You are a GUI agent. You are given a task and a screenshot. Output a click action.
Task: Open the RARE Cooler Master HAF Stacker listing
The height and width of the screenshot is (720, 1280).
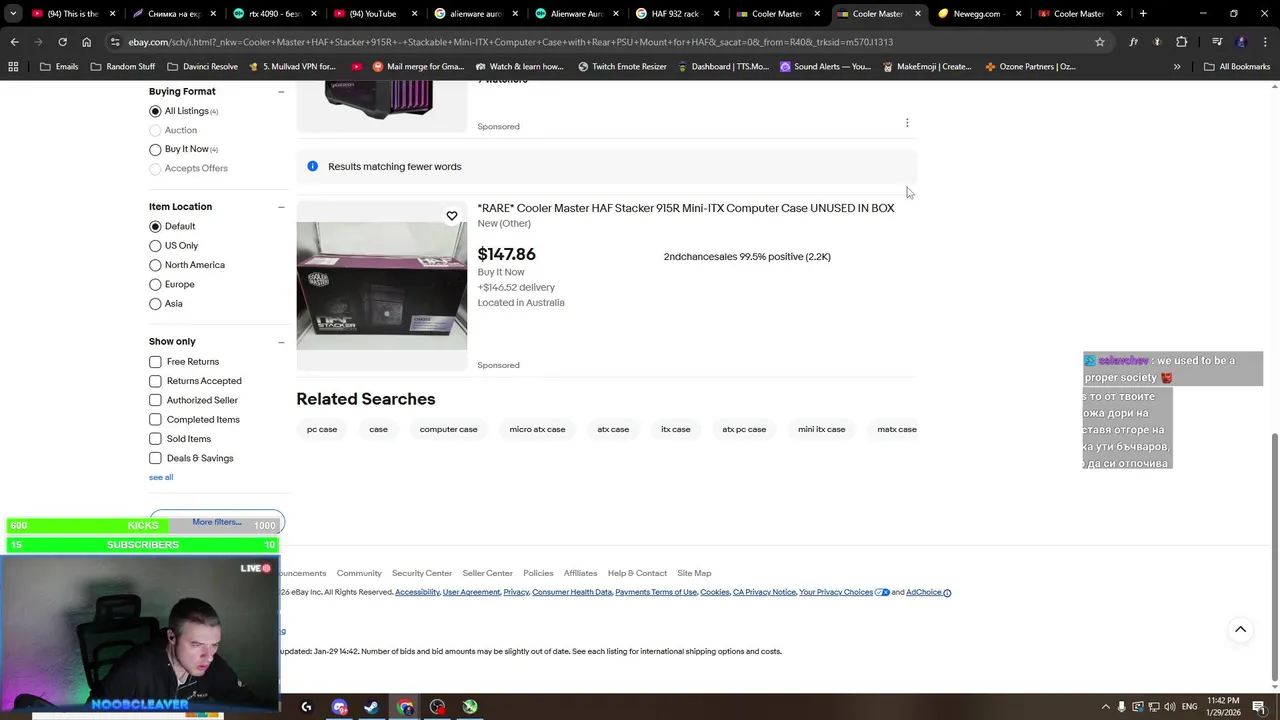(x=686, y=208)
